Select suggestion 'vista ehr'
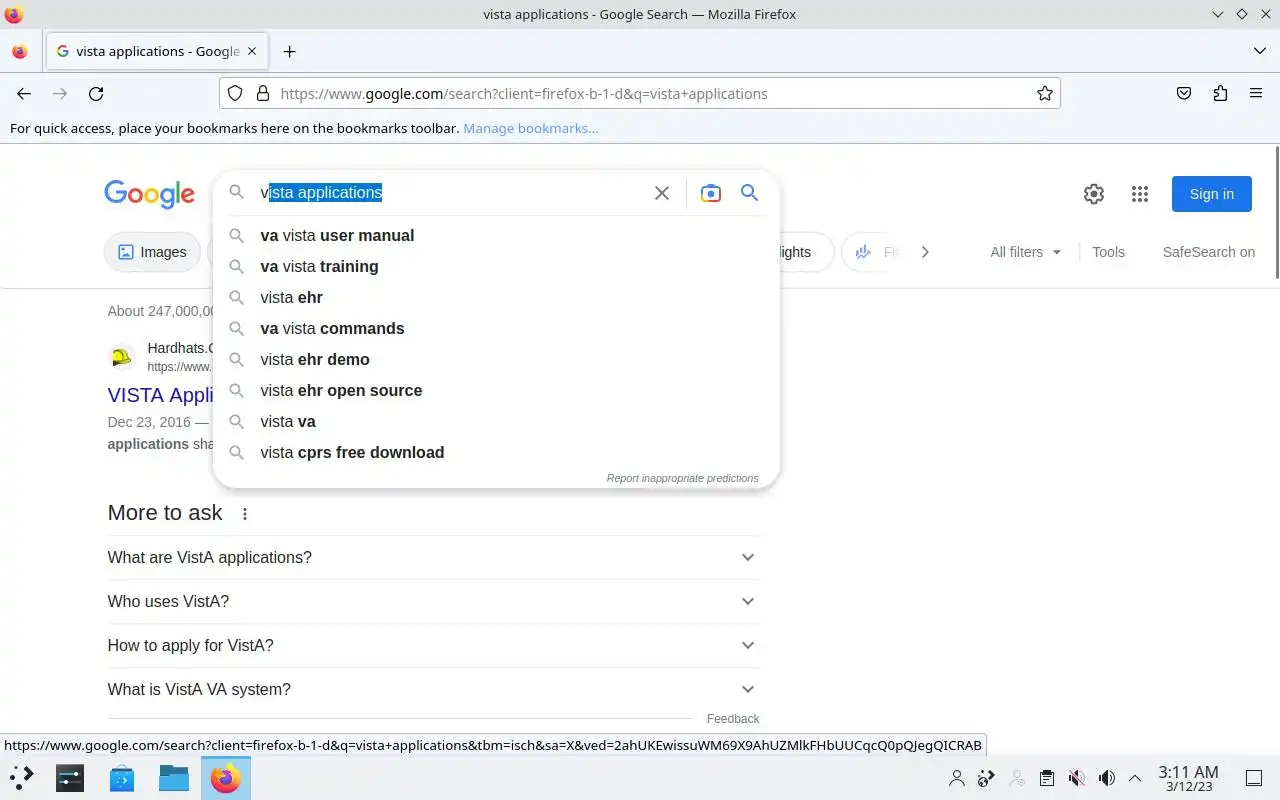This screenshot has height=800, width=1280. pyautogui.click(x=496, y=297)
